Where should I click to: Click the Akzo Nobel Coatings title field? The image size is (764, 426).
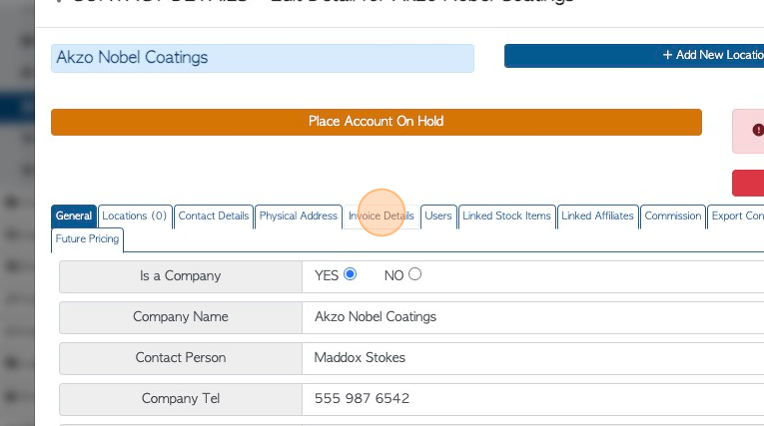262,58
